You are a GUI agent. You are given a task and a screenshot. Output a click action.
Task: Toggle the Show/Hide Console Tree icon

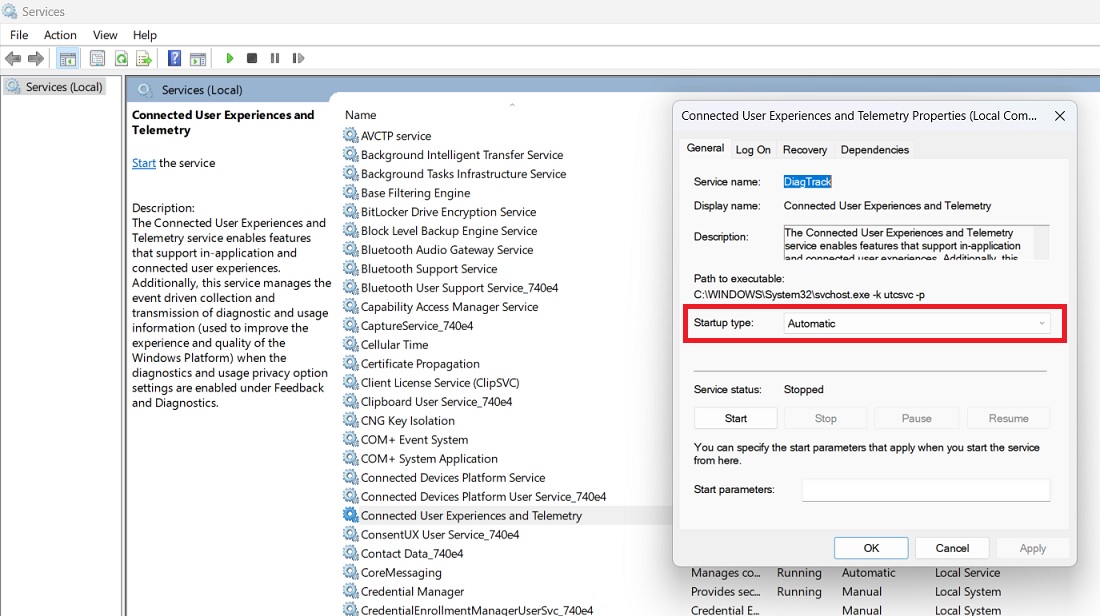coord(67,58)
